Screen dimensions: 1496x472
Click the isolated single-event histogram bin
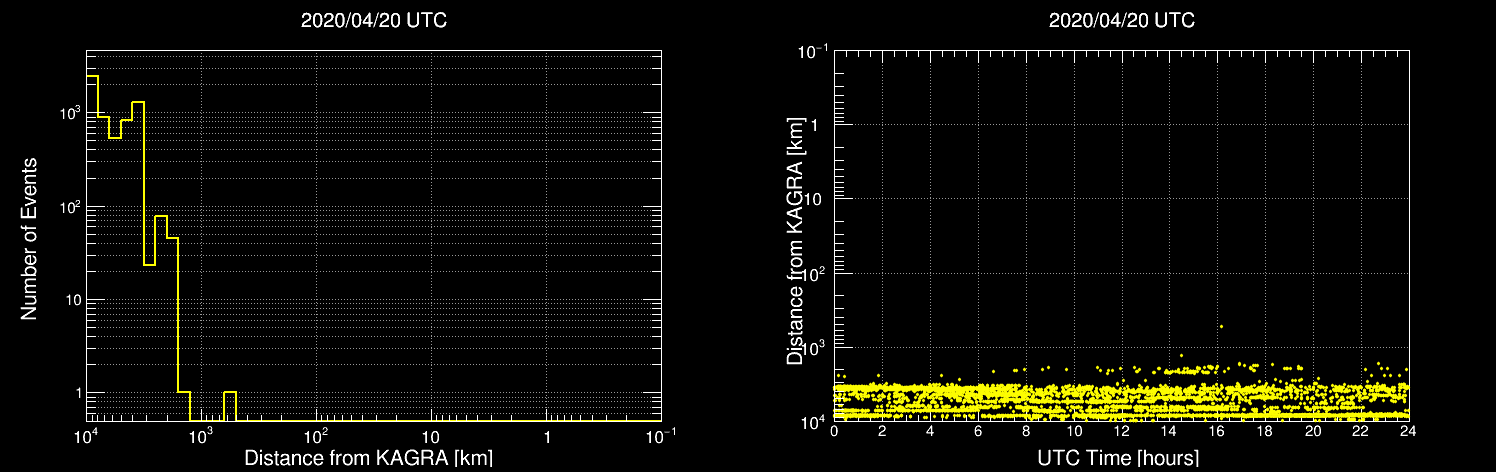tap(230, 406)
